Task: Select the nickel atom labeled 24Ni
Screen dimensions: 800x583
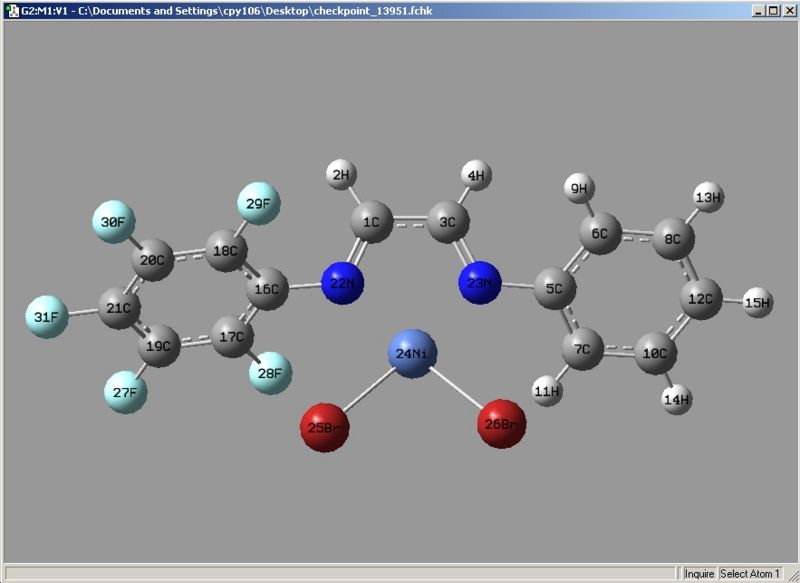Action: point(410,355)
